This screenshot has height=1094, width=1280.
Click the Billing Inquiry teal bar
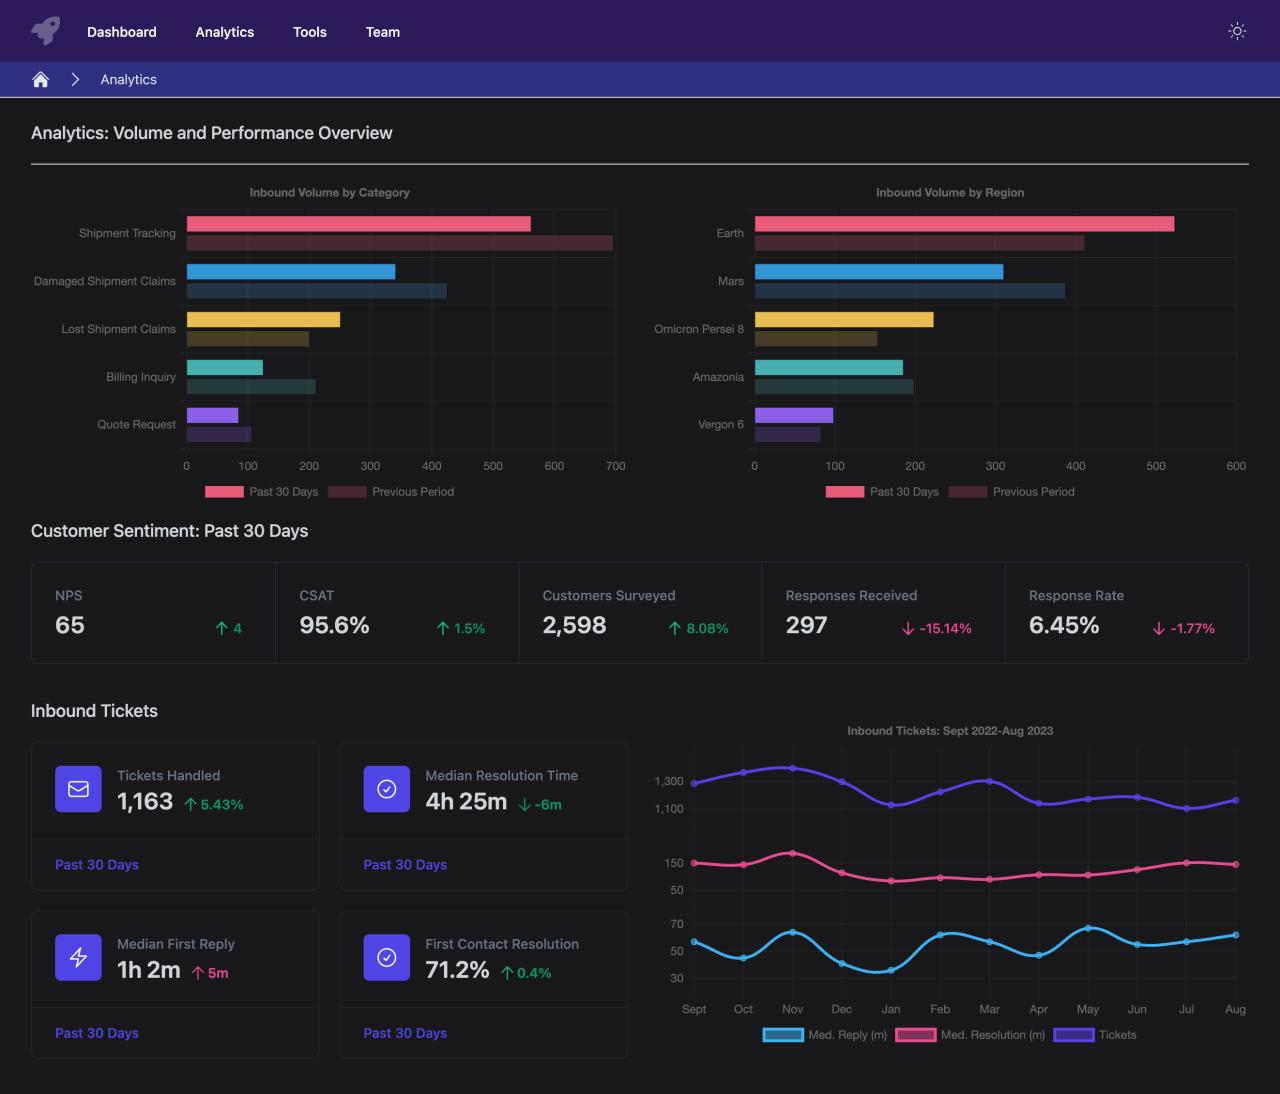pyautogui.click(x=225, y=368)
